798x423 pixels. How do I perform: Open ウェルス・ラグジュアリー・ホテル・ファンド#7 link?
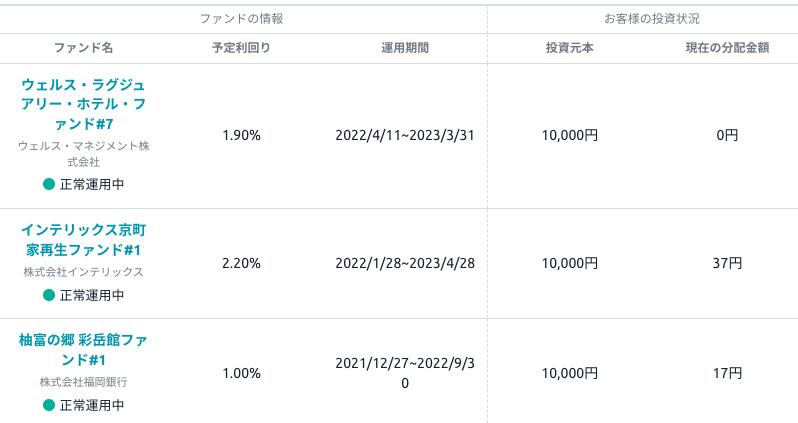tap(83, 104)
